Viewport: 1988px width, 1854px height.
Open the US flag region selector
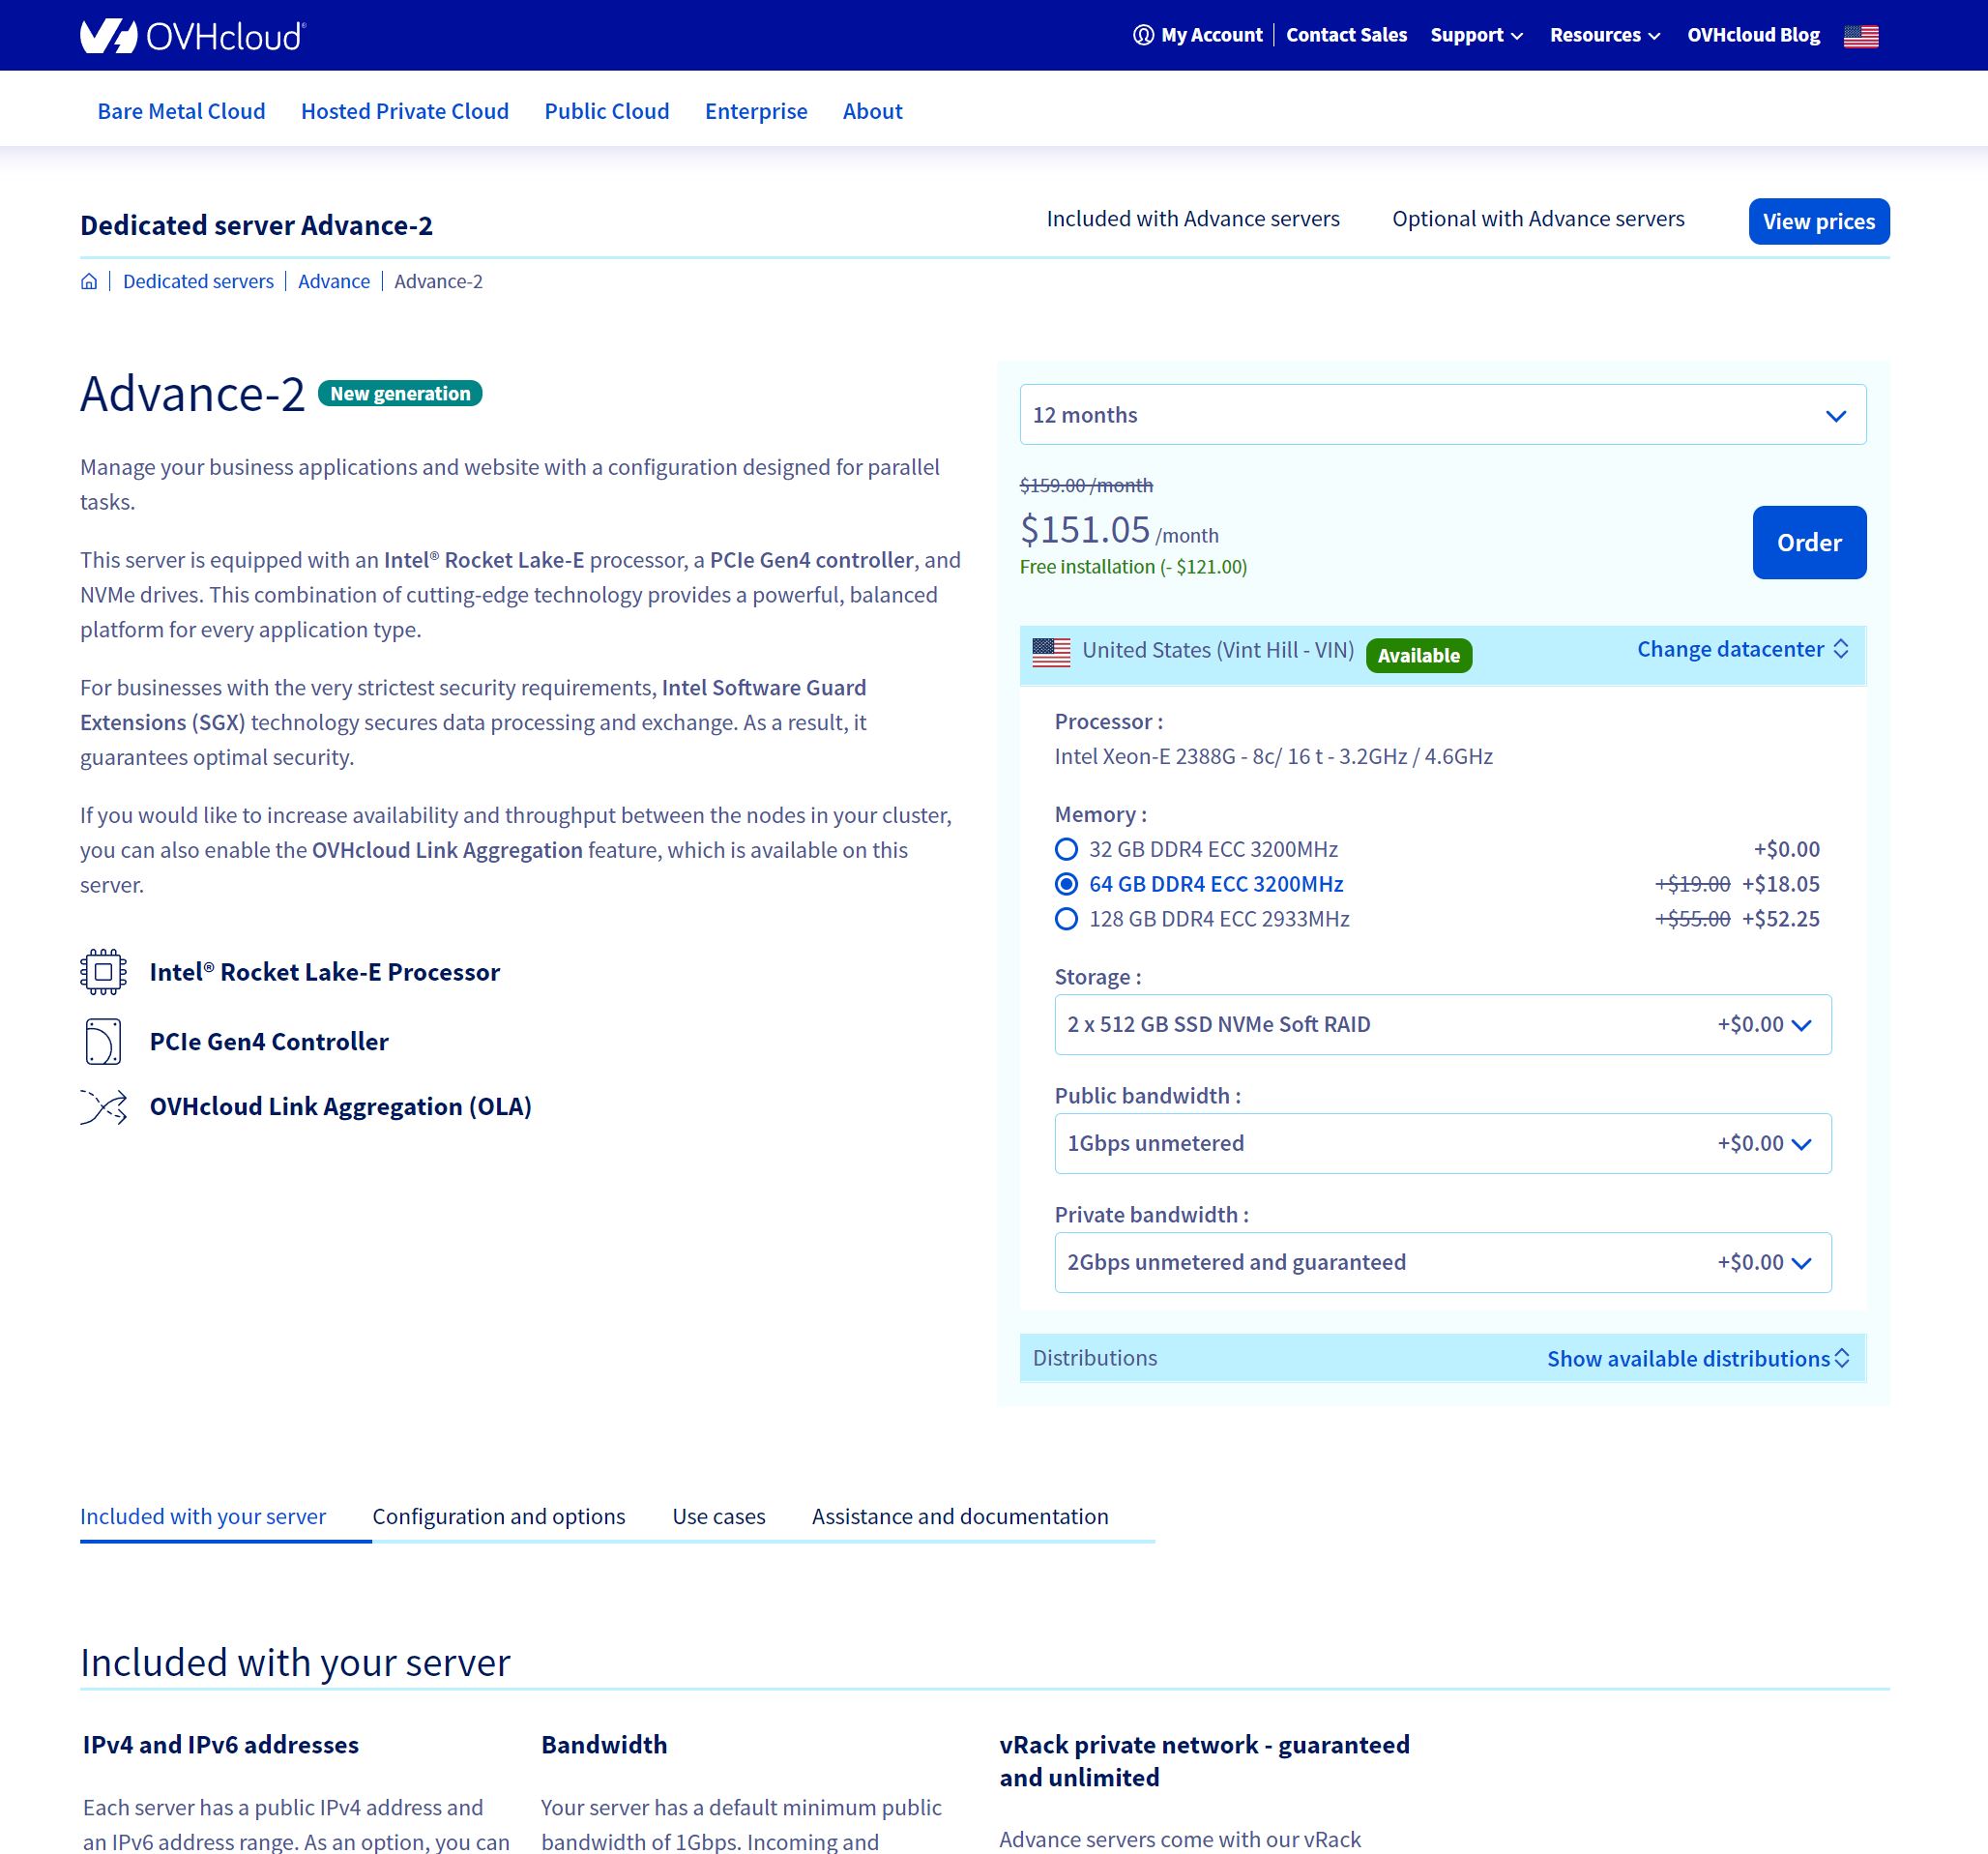coord(1861,36)
